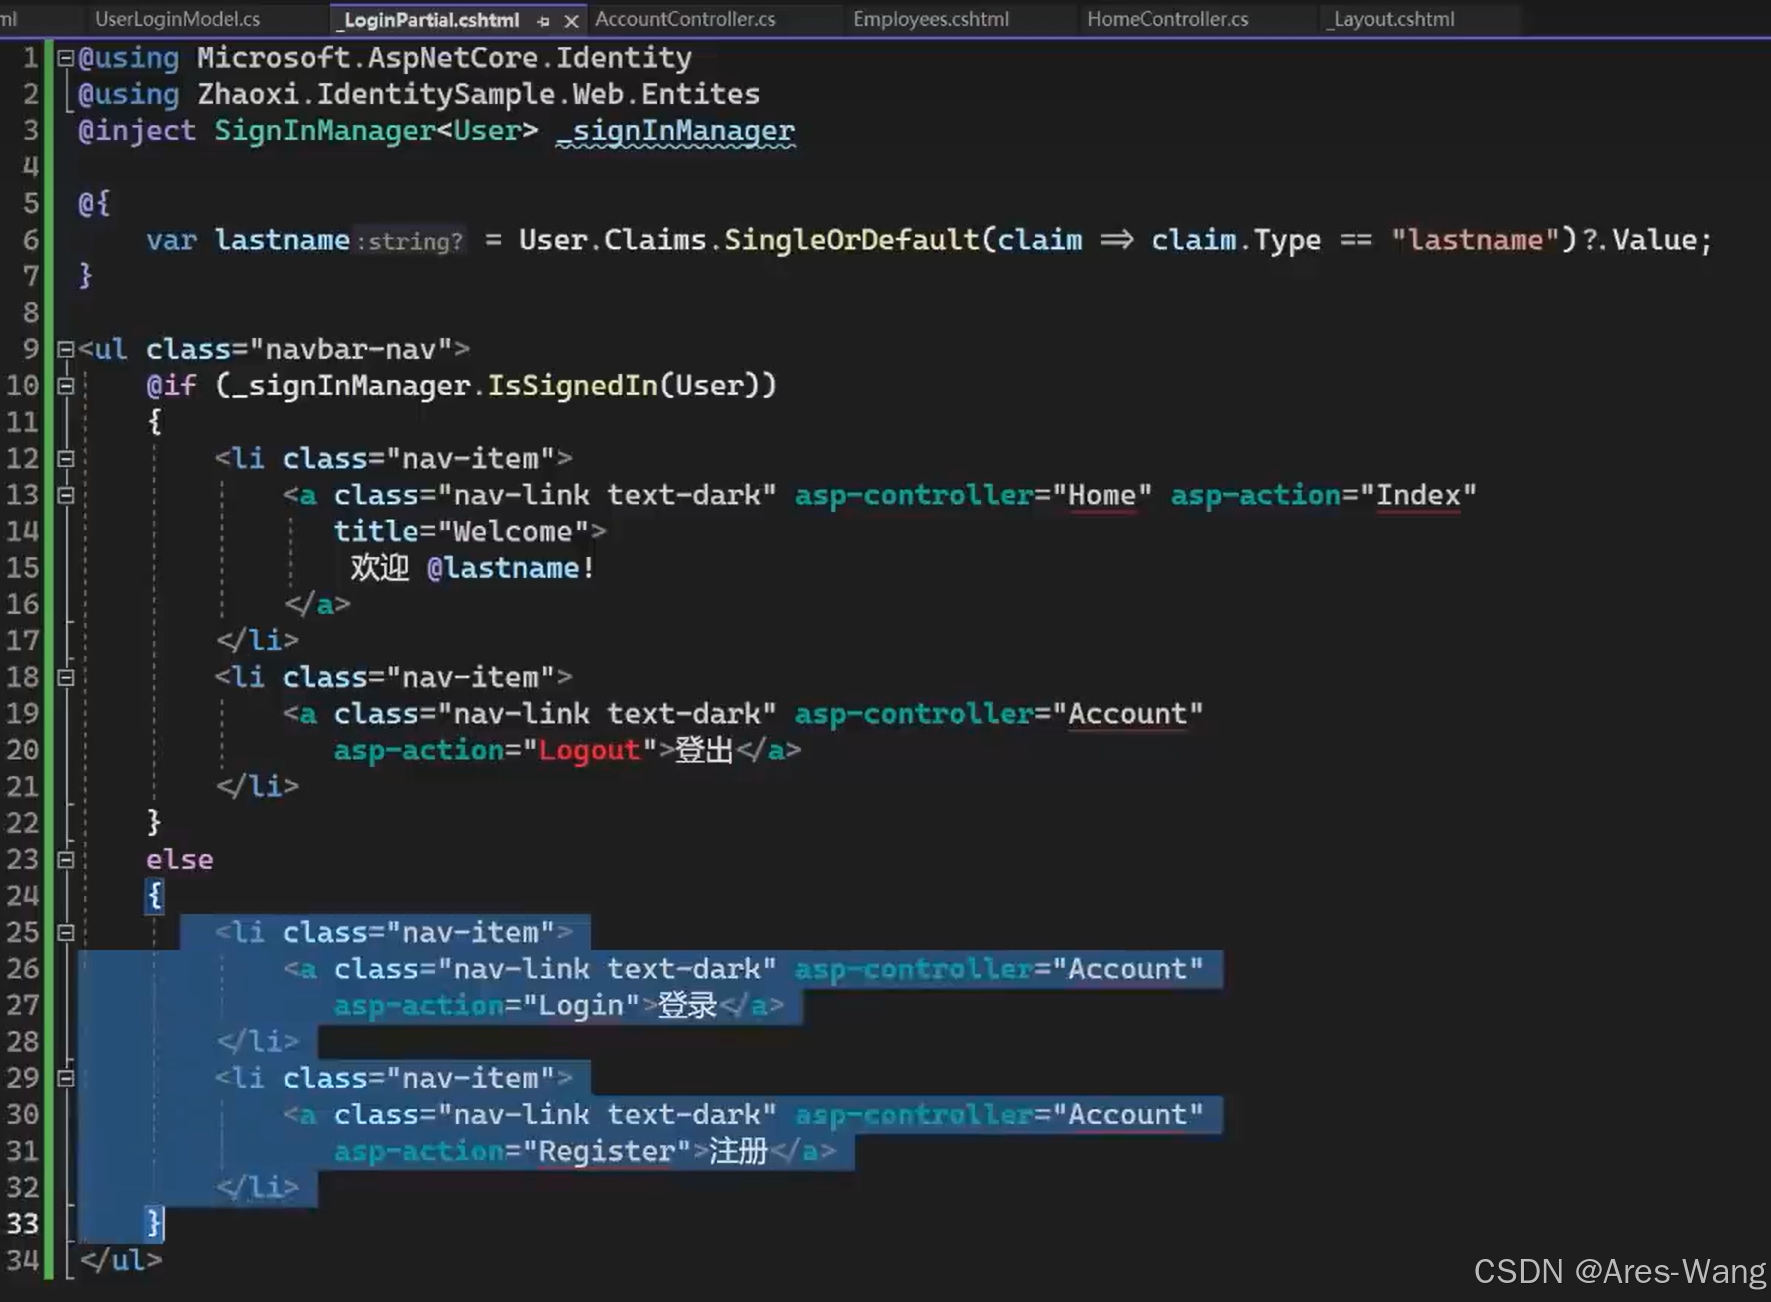This screenshot has width=1771, height=1302.
Task: Click line number 33 to select that line
Action: pyautogui.click(x=23, y=1223)
